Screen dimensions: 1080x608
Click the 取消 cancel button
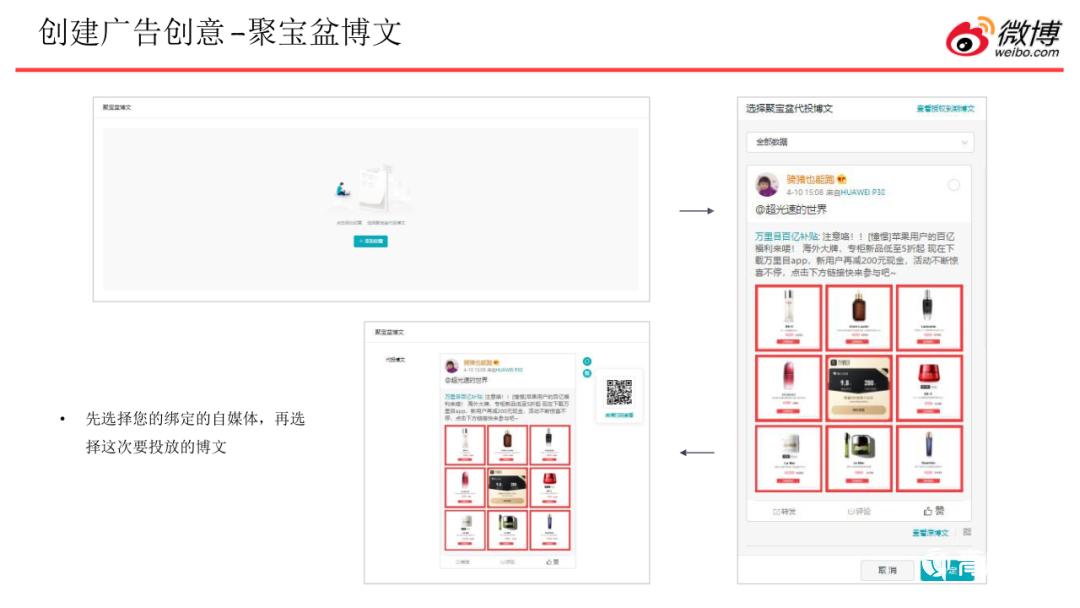[x=887, y=570]
